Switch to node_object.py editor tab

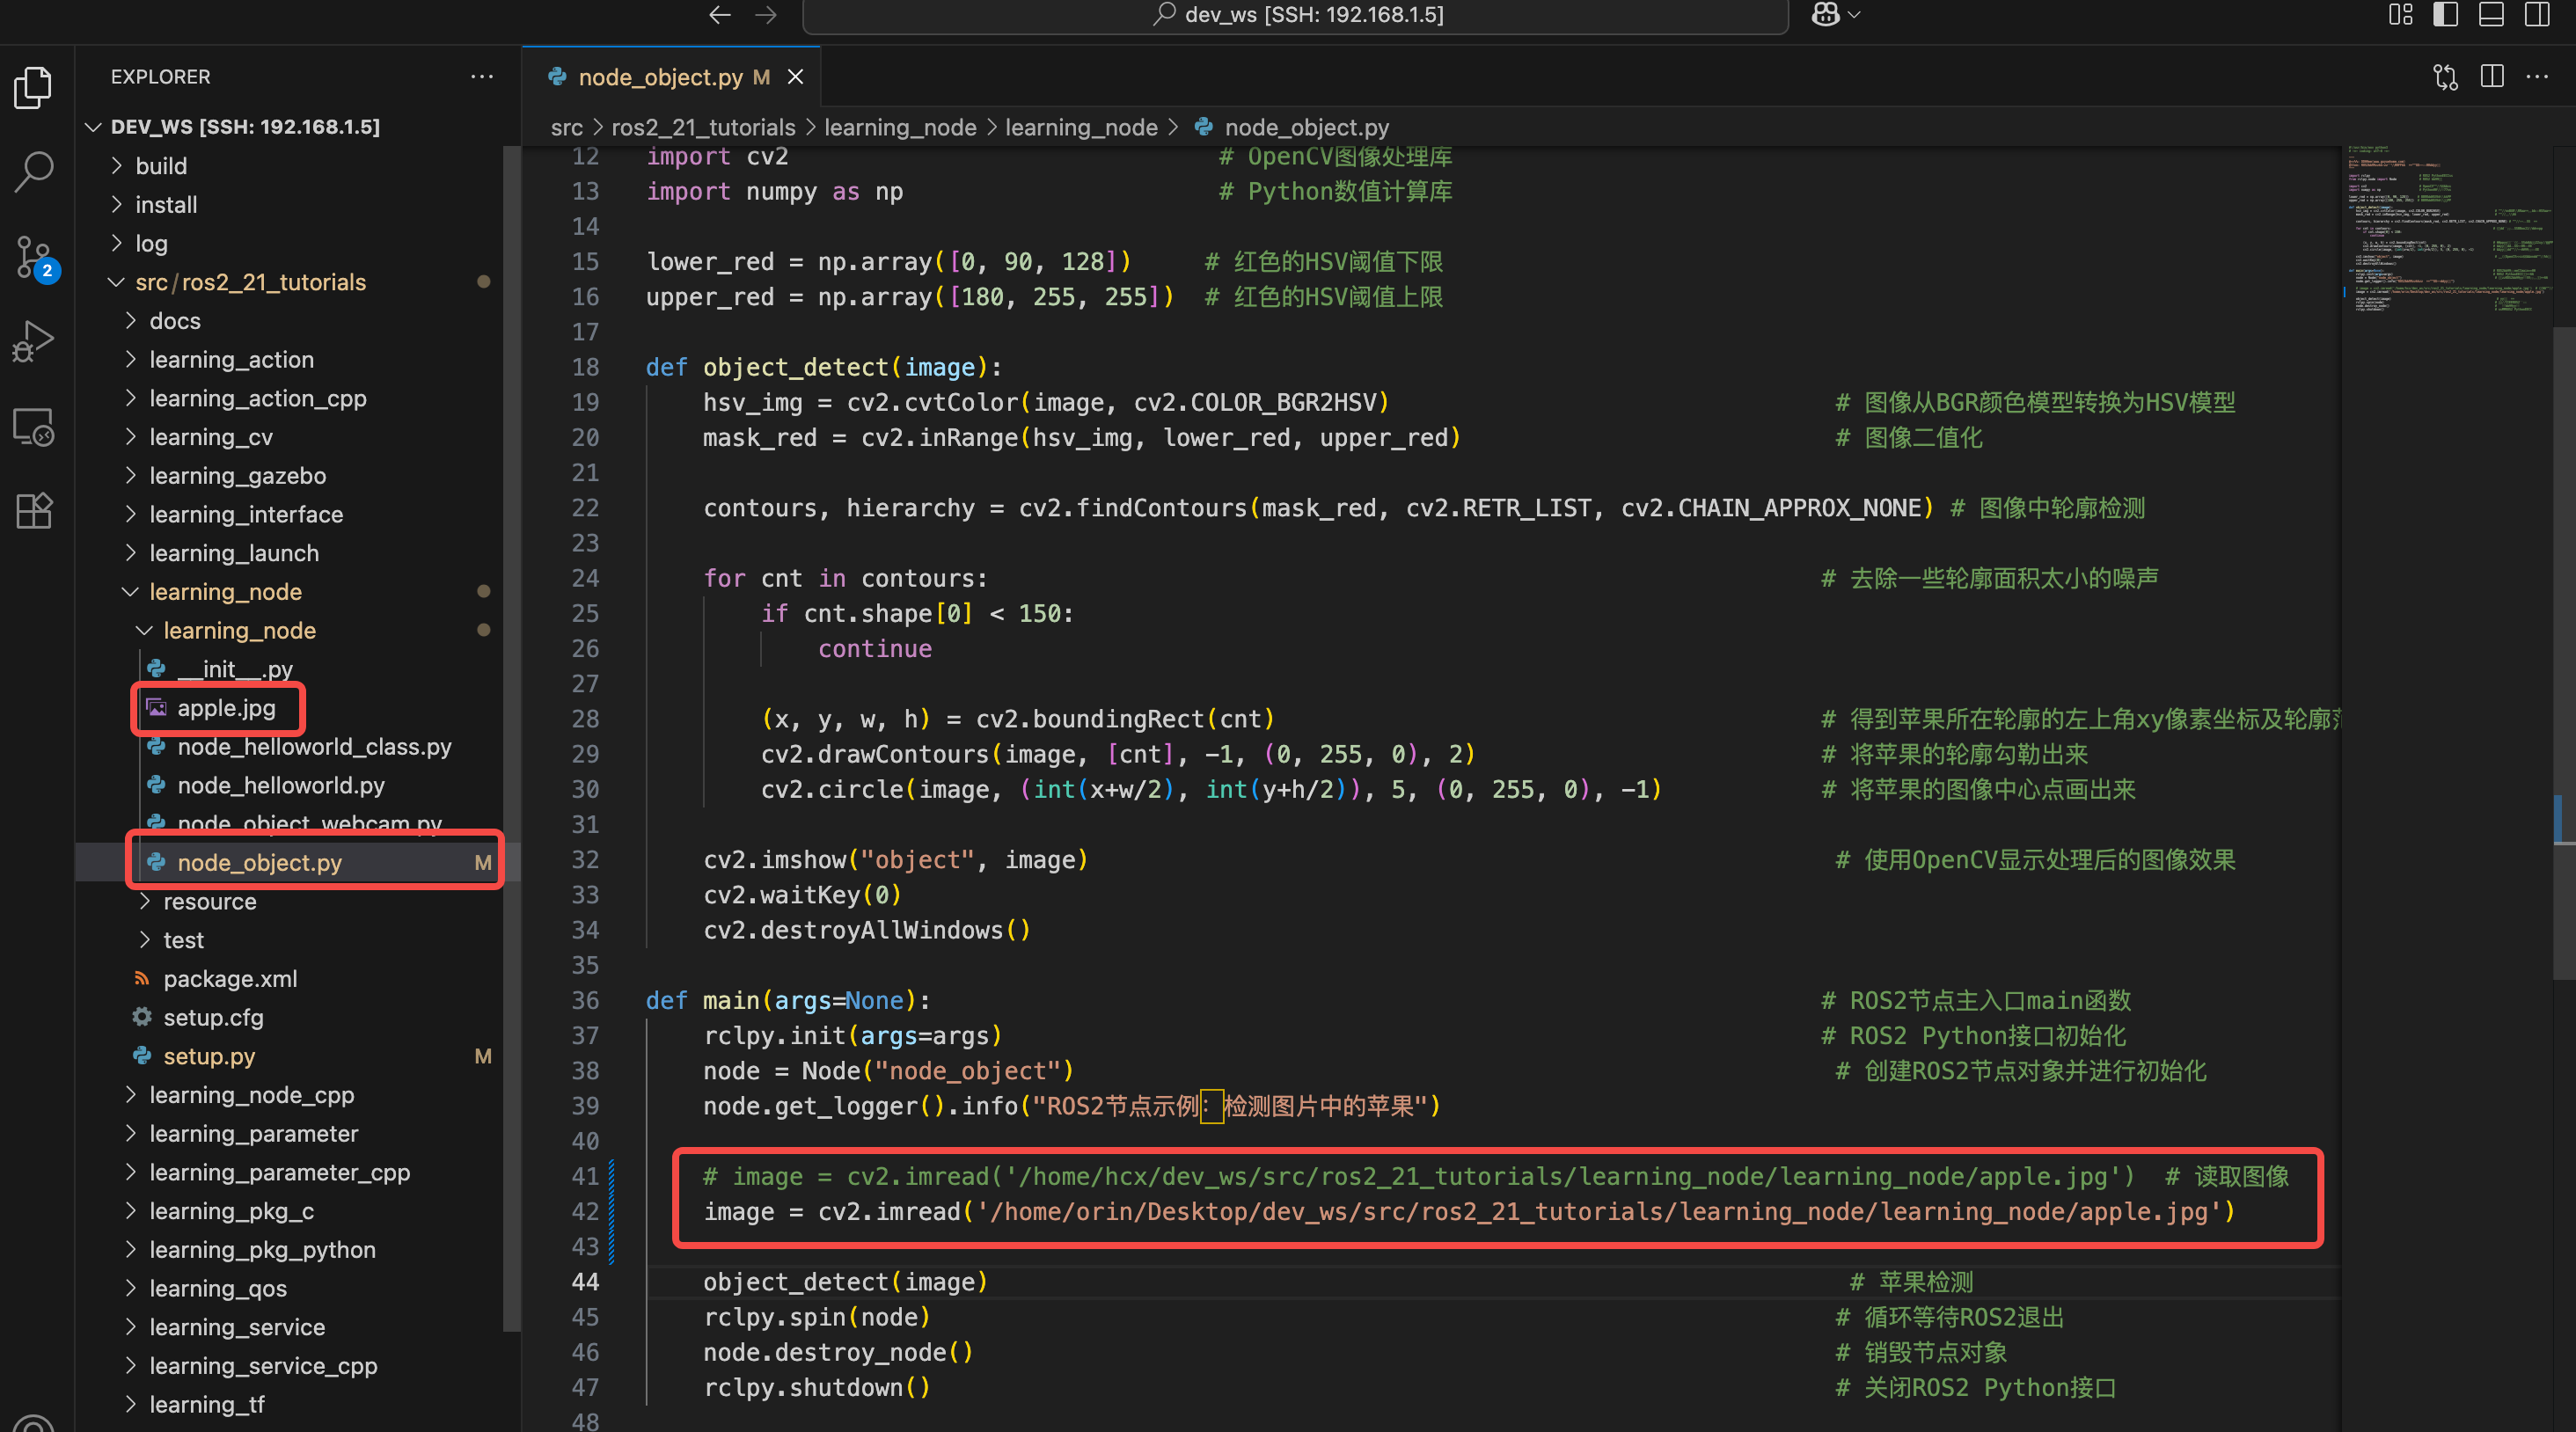click(x=660, y=77)
